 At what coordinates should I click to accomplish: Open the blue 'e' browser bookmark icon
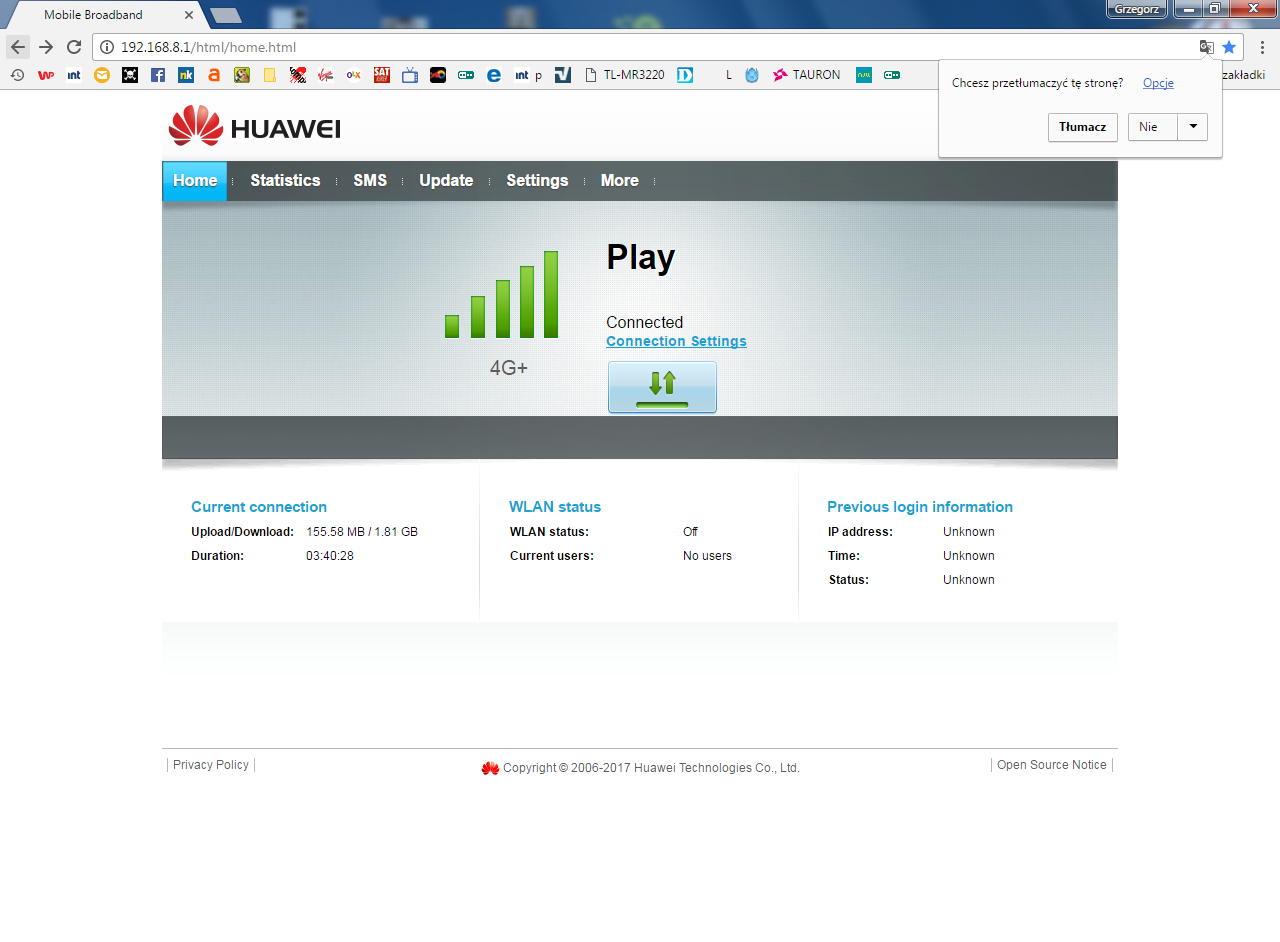point(493,75)
